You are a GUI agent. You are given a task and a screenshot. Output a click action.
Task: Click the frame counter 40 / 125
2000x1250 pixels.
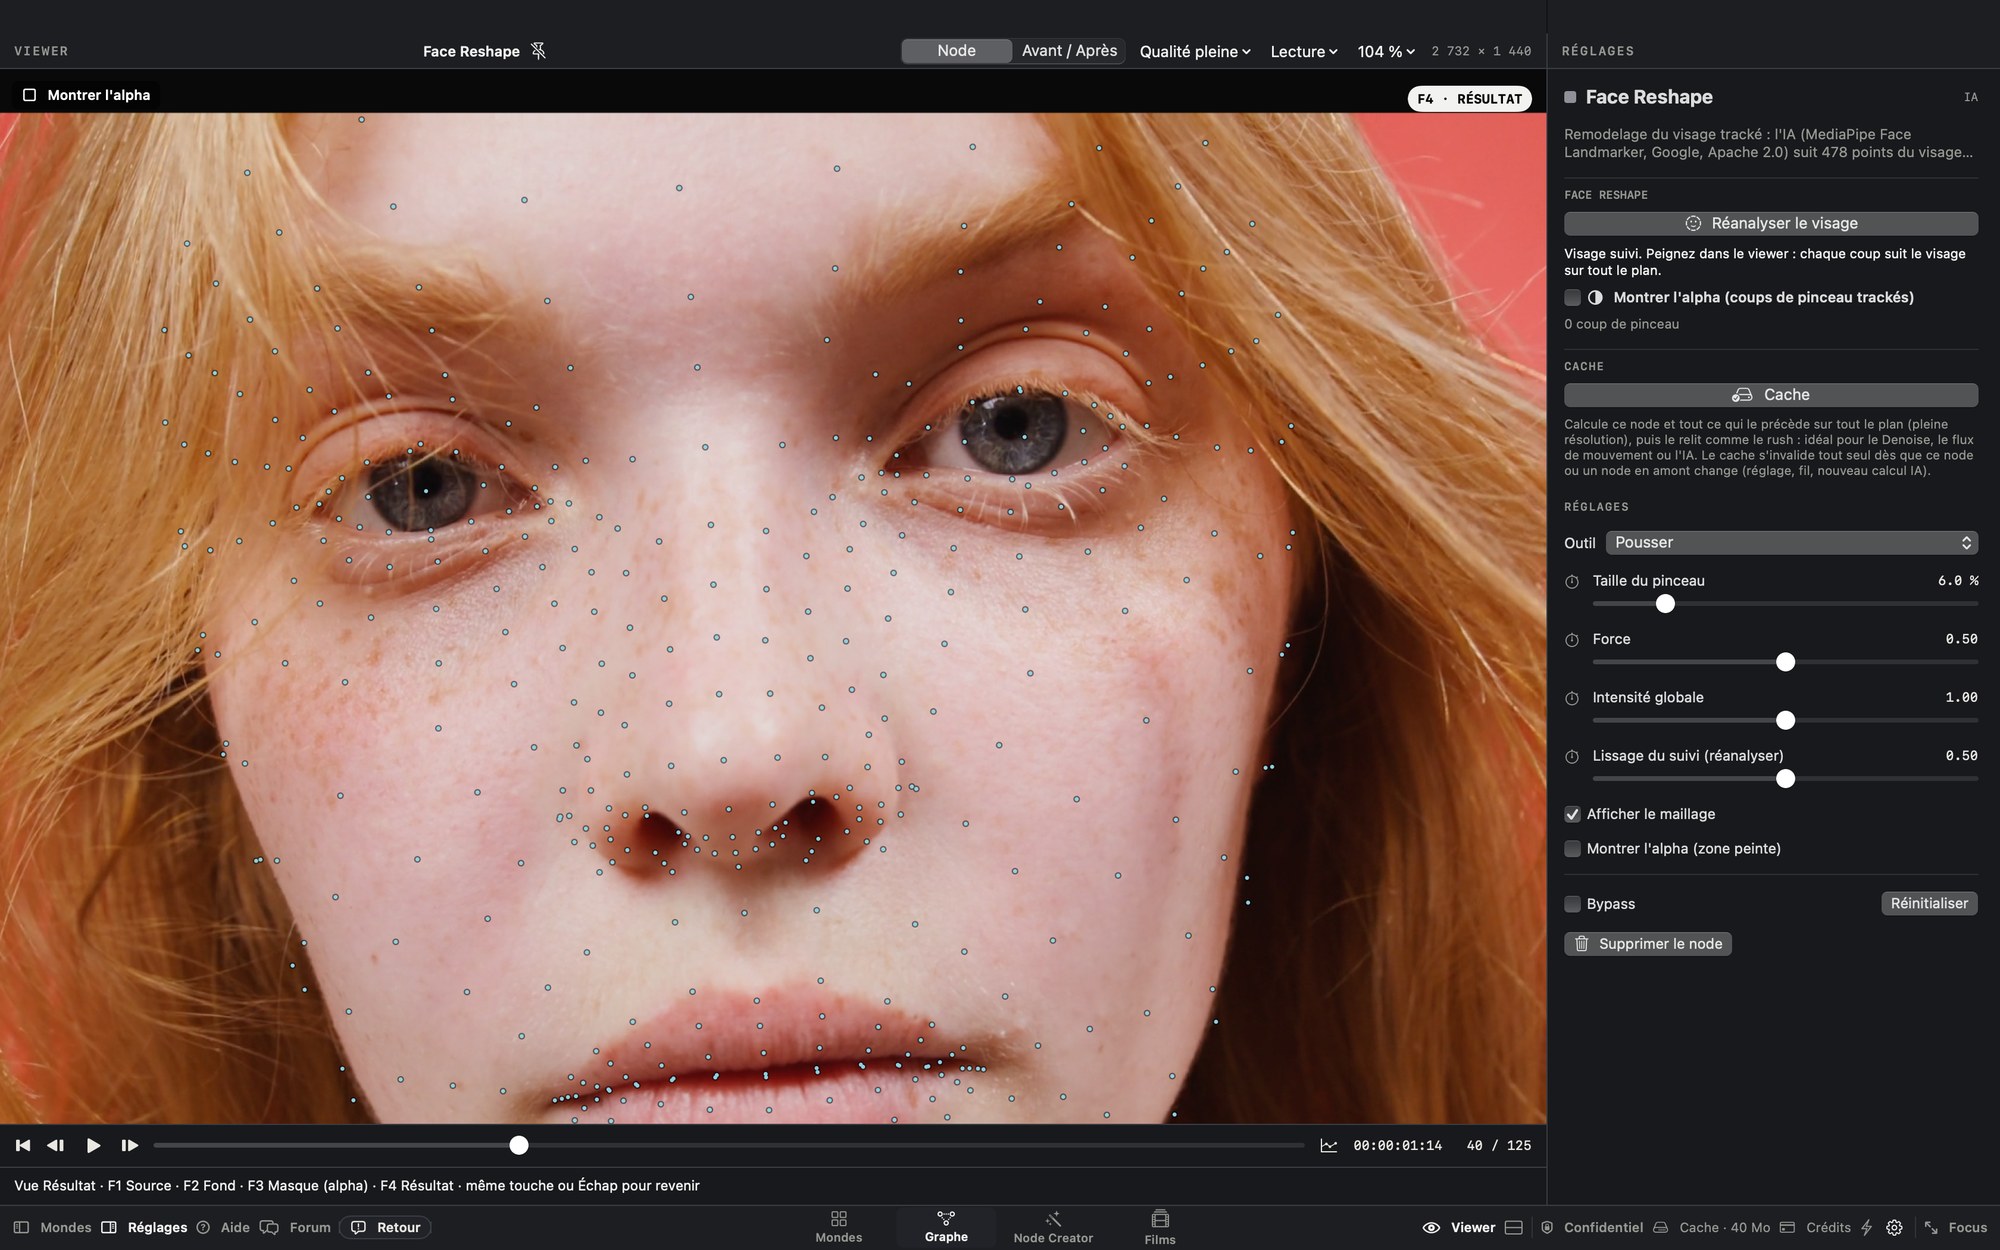(1498, 1146)
